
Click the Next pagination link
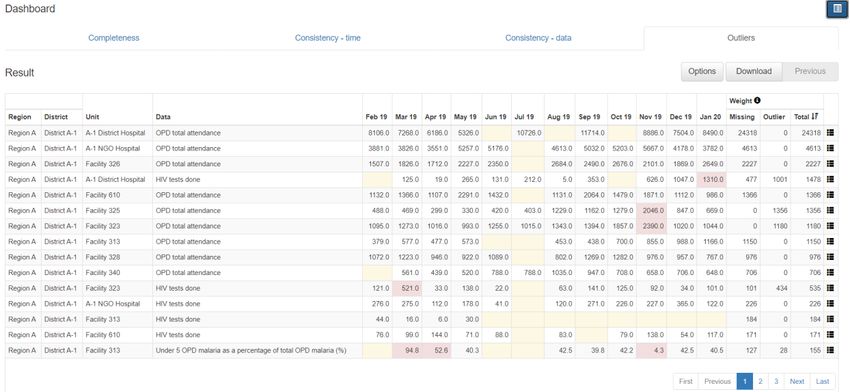tap(797, 382)
